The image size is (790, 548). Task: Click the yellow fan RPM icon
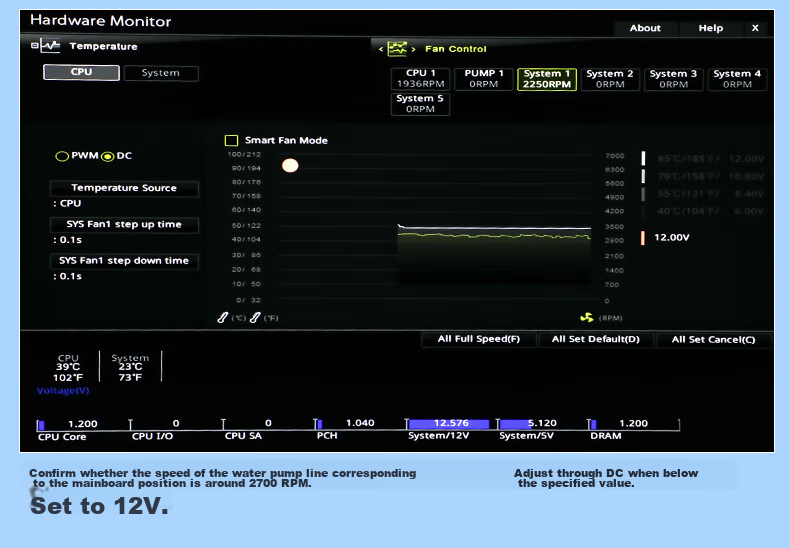pos(586,318)
